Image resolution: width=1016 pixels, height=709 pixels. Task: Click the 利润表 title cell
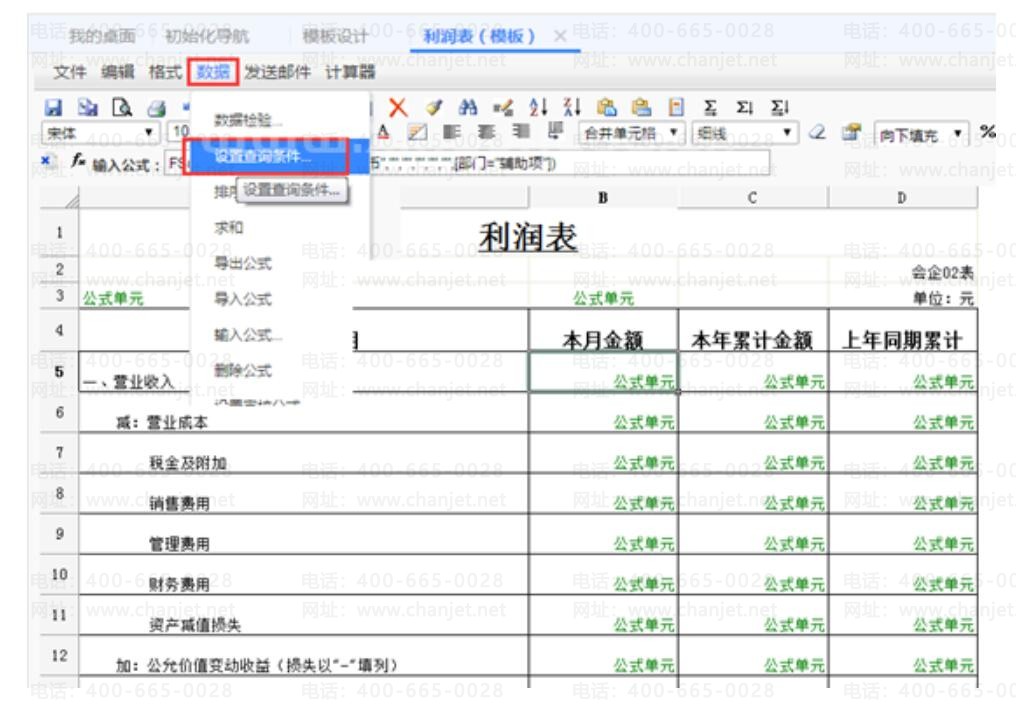coord(527,236)
